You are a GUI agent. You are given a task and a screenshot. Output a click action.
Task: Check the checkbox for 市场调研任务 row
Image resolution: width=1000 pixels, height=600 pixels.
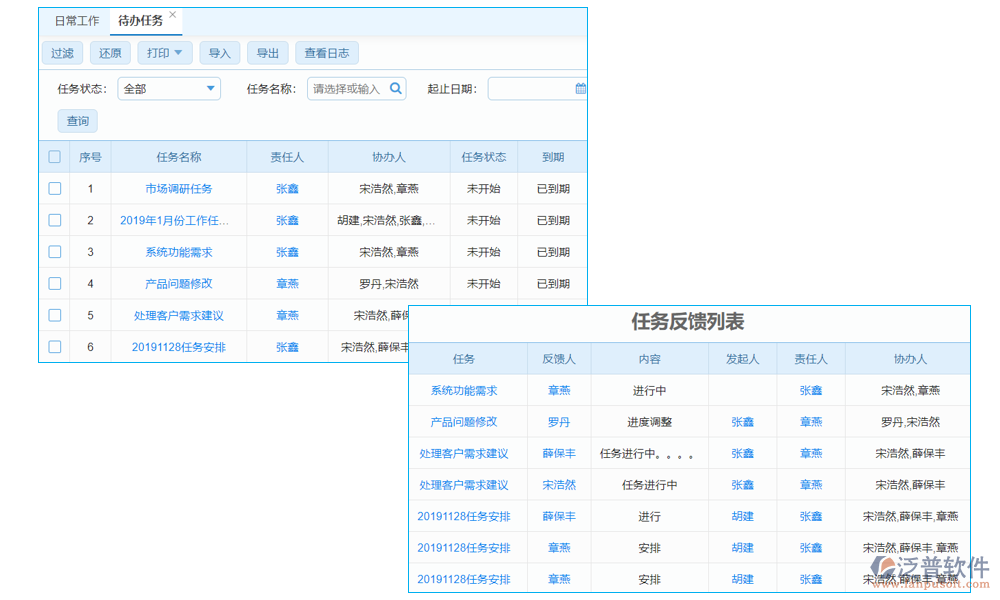tap(54, 188)
